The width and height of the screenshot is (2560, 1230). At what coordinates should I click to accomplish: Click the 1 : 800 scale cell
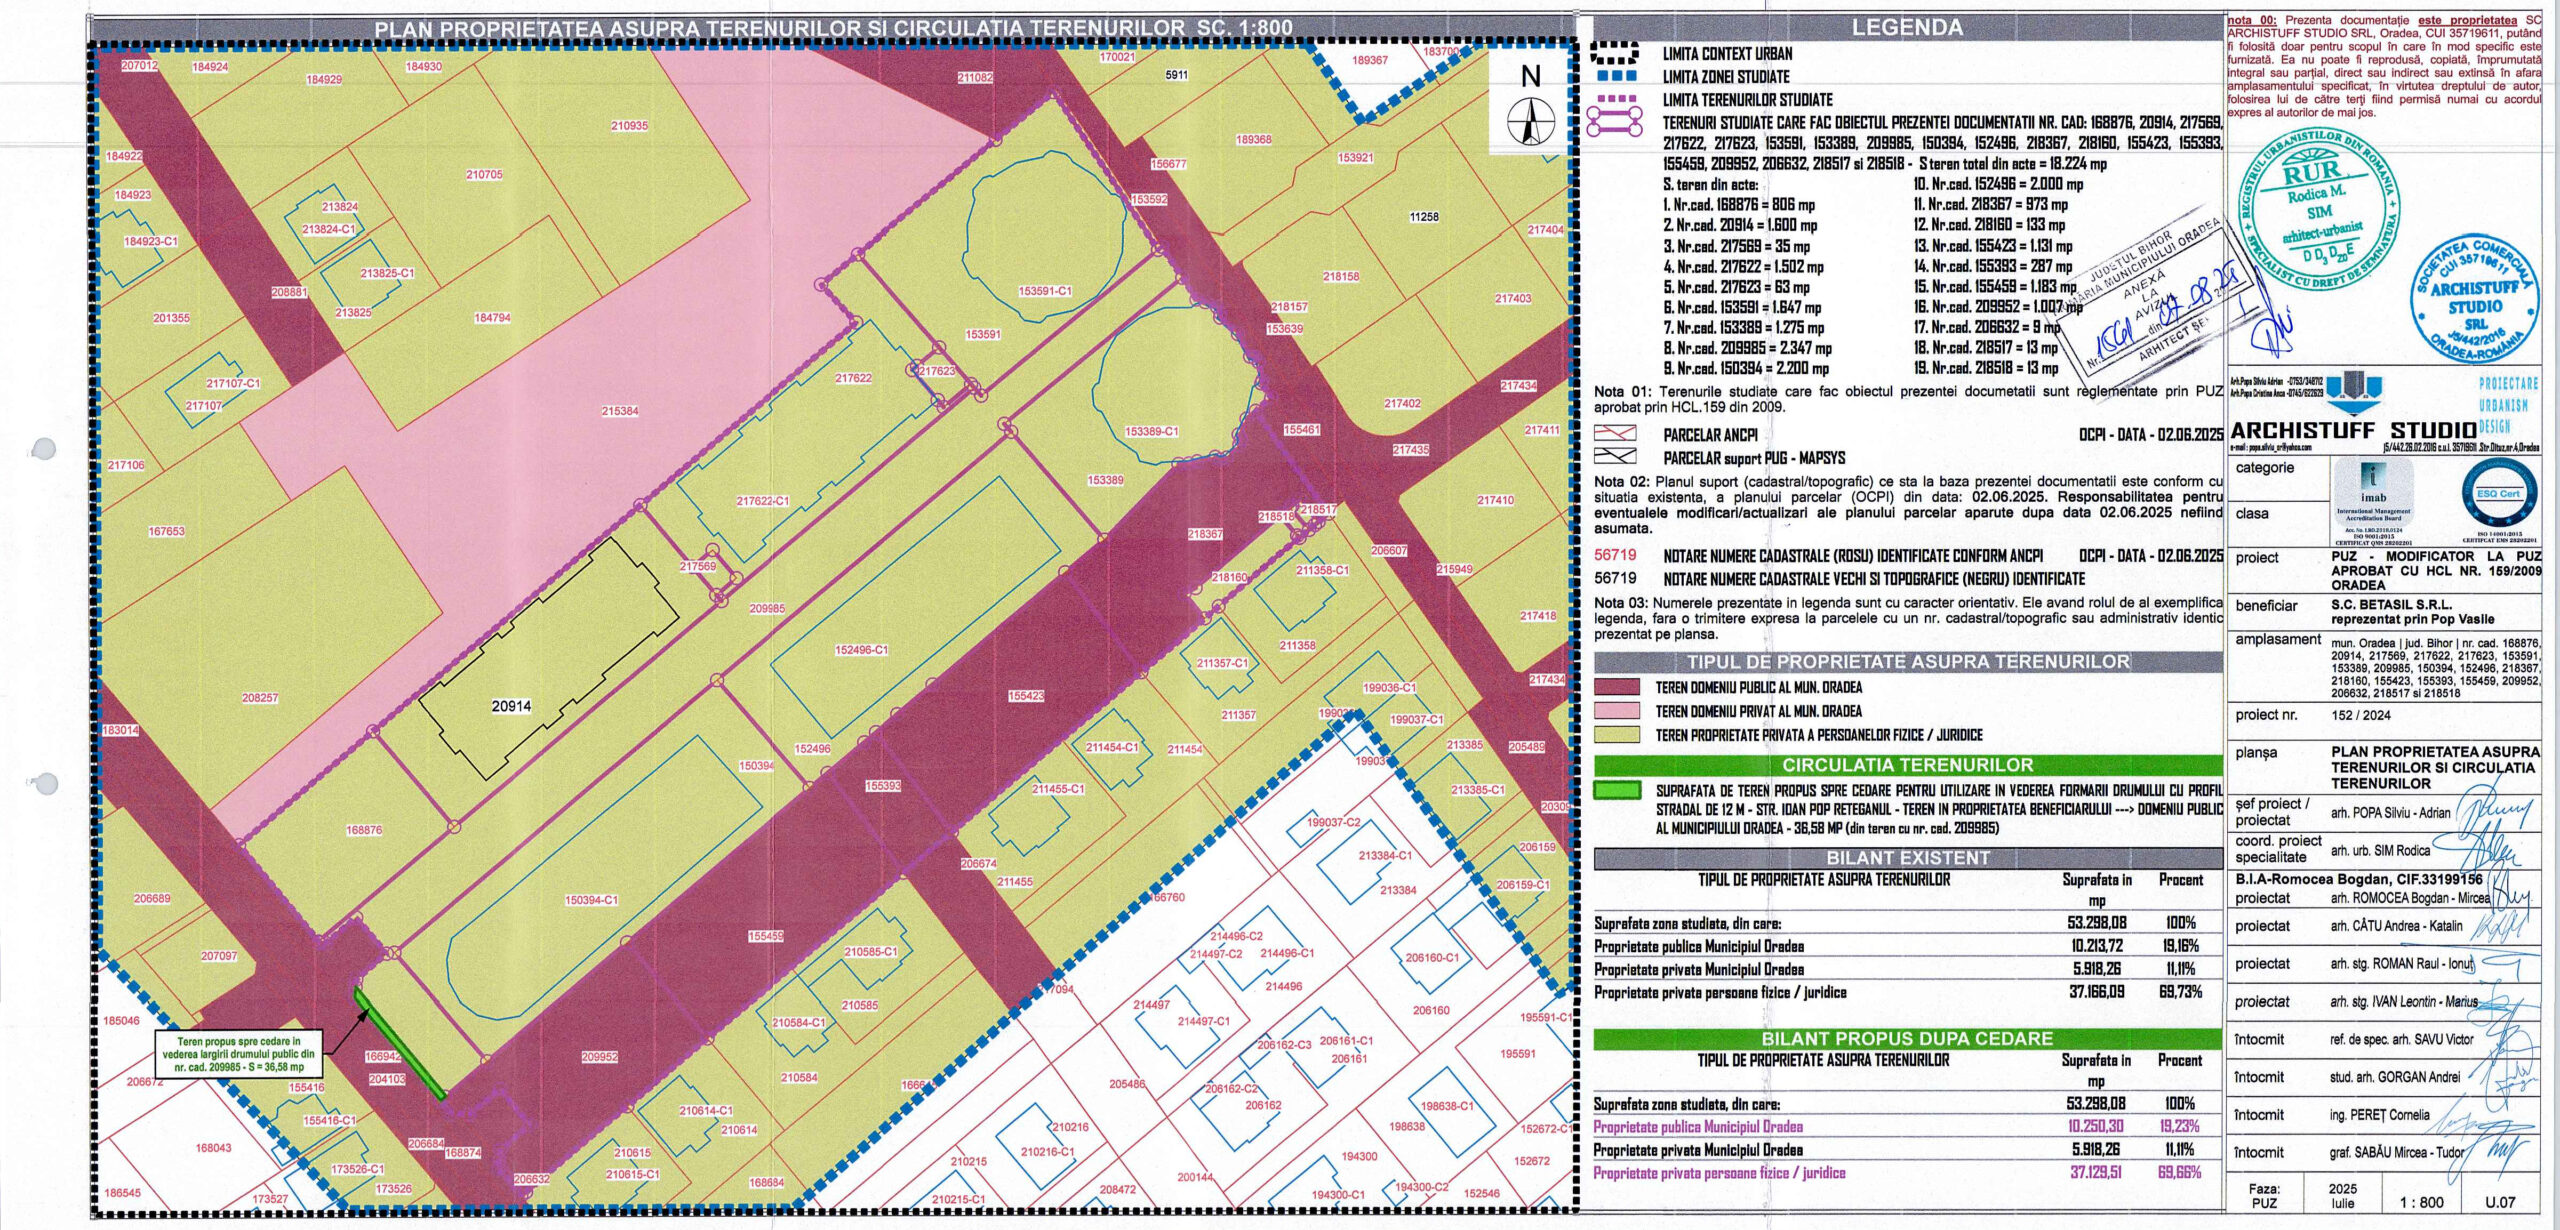coord(2421,1202)
